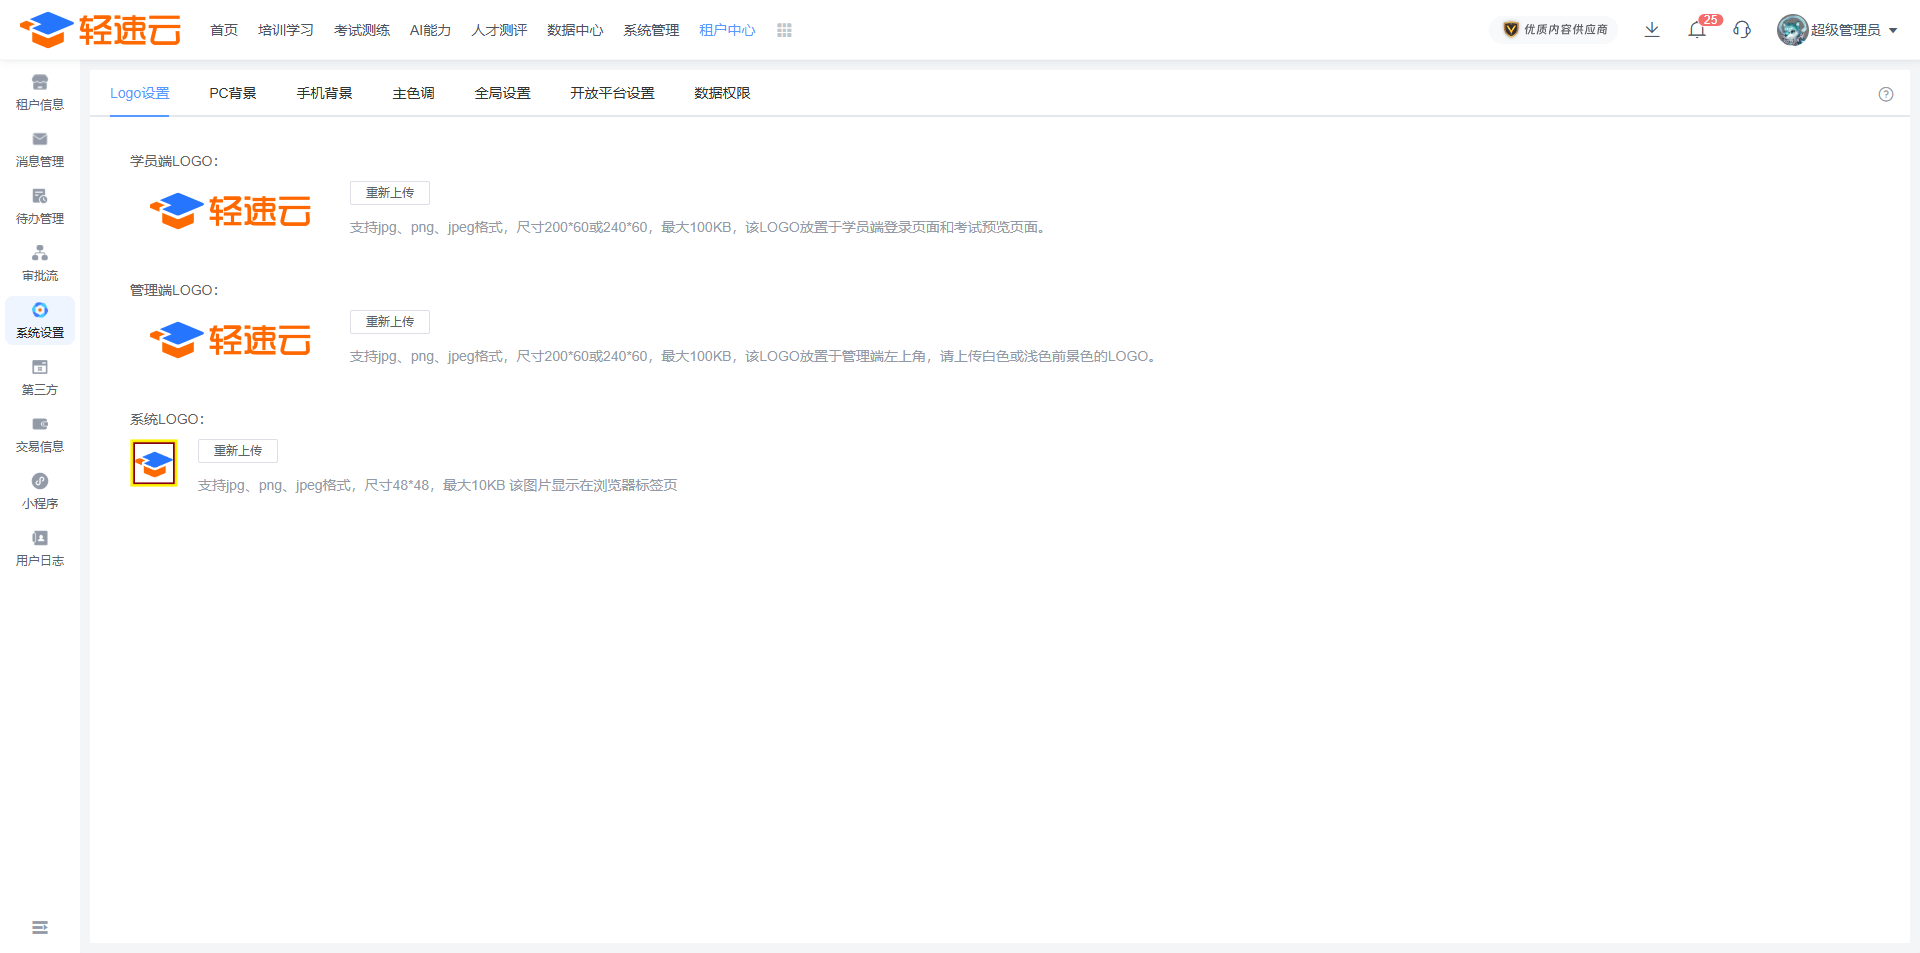This screenshot has height=953, width=1920.
Task: Open notifications bell with 25 badge
Action: point(1697,30)
